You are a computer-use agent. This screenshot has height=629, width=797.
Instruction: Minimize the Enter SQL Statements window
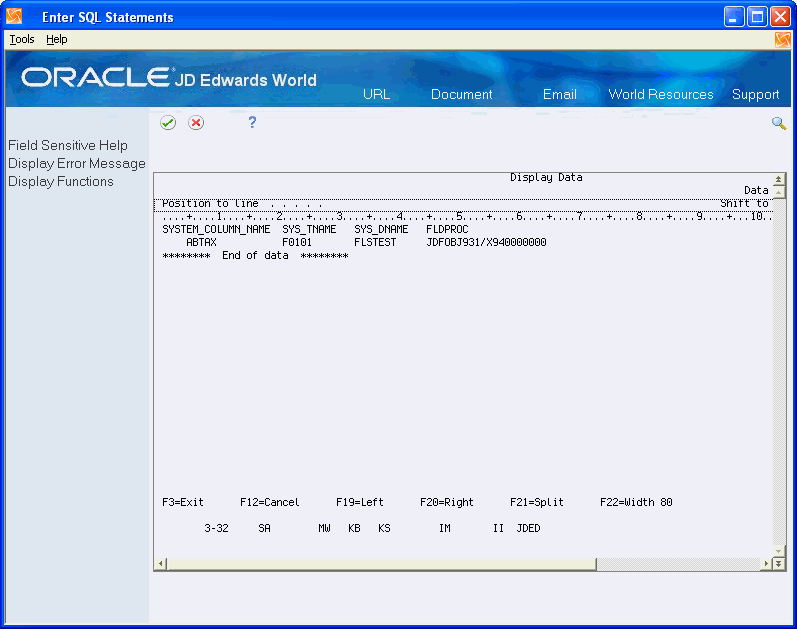pyautogui.click(x=733, y=17)
